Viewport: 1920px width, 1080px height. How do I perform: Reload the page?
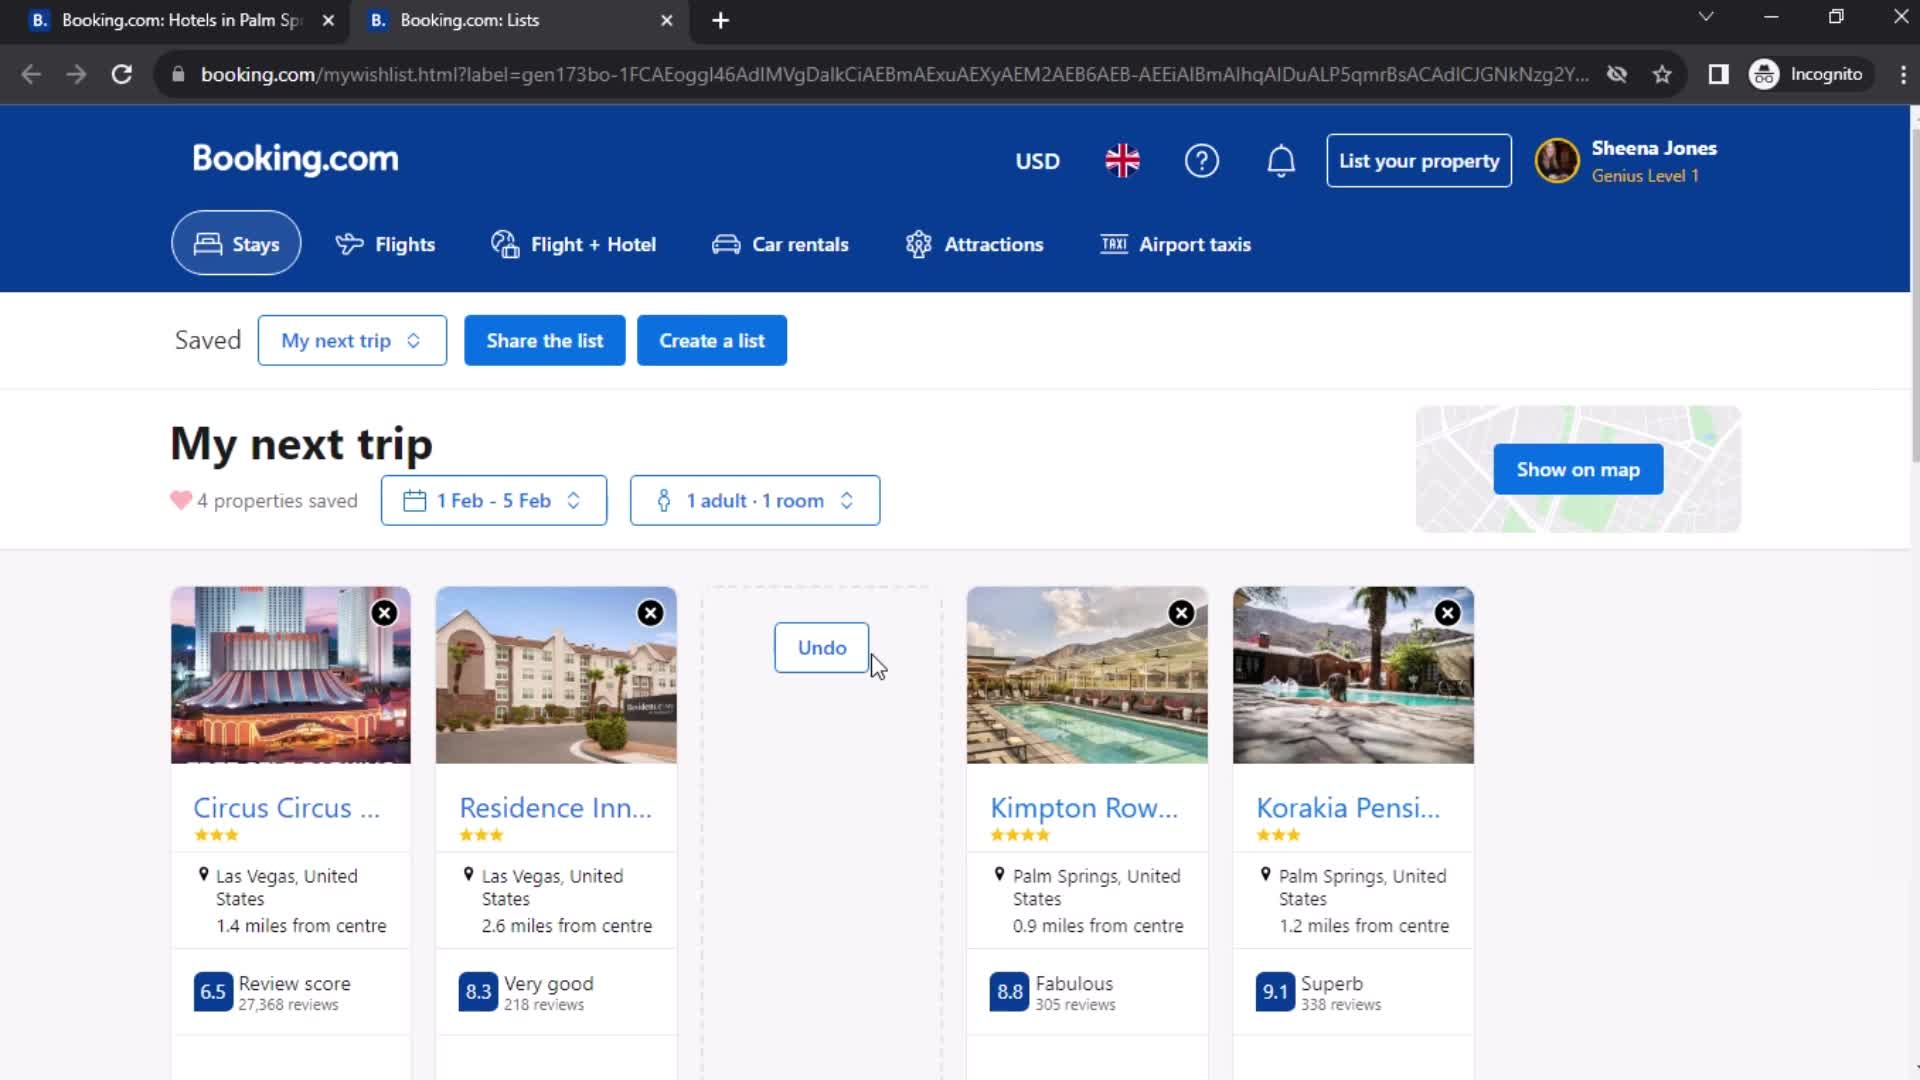(x=122, y=74)
